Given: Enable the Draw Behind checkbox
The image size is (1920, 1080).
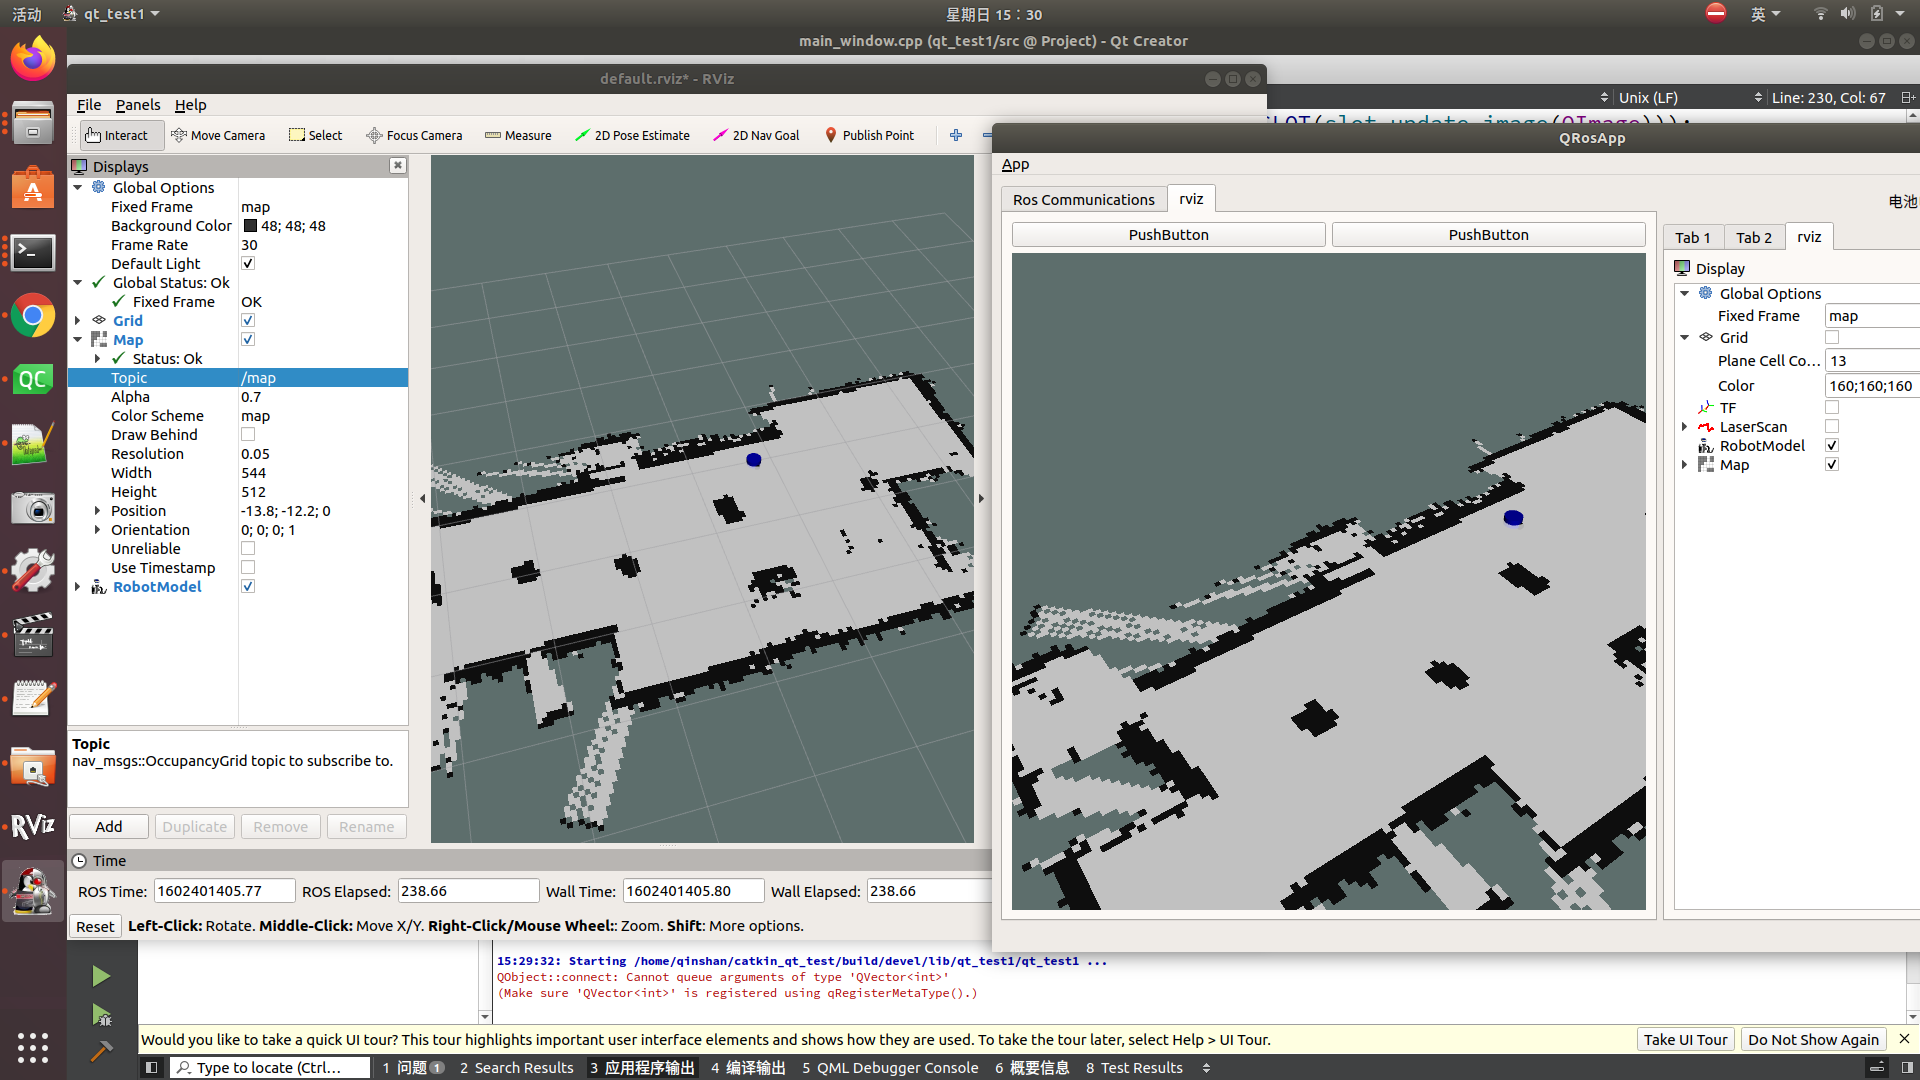Looking at the screenshot, I should 248,435.
